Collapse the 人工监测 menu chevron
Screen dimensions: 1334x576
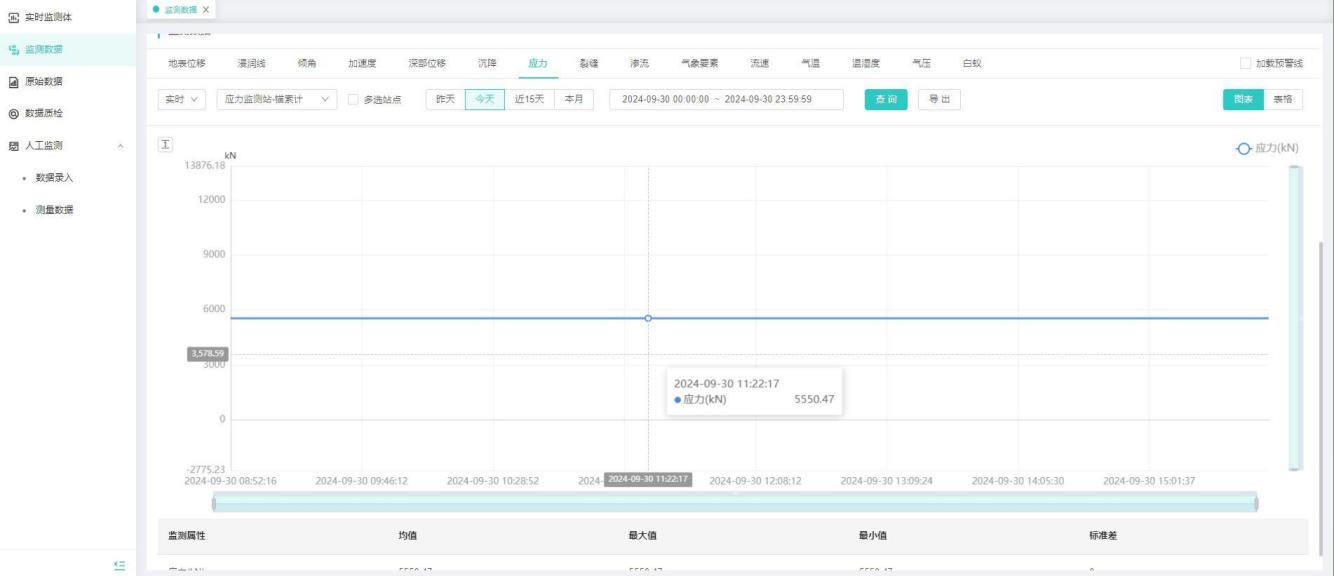(121, 146)
